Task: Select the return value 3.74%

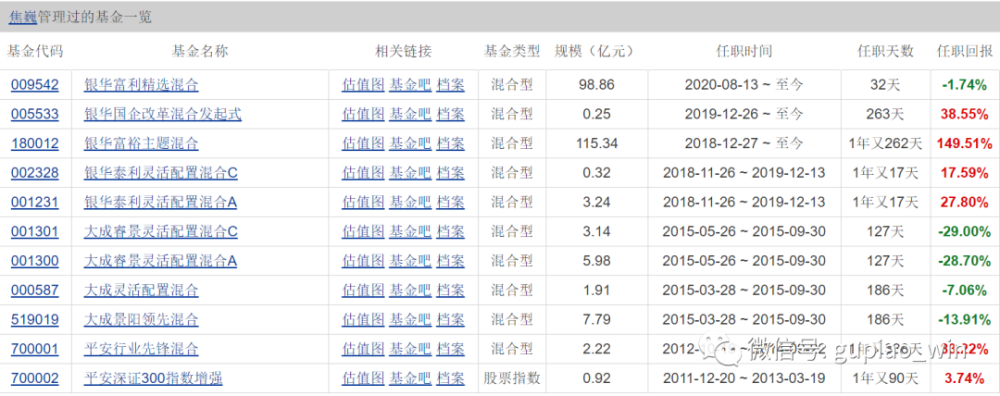Action: pyautogui.click(x=964, y=379)
